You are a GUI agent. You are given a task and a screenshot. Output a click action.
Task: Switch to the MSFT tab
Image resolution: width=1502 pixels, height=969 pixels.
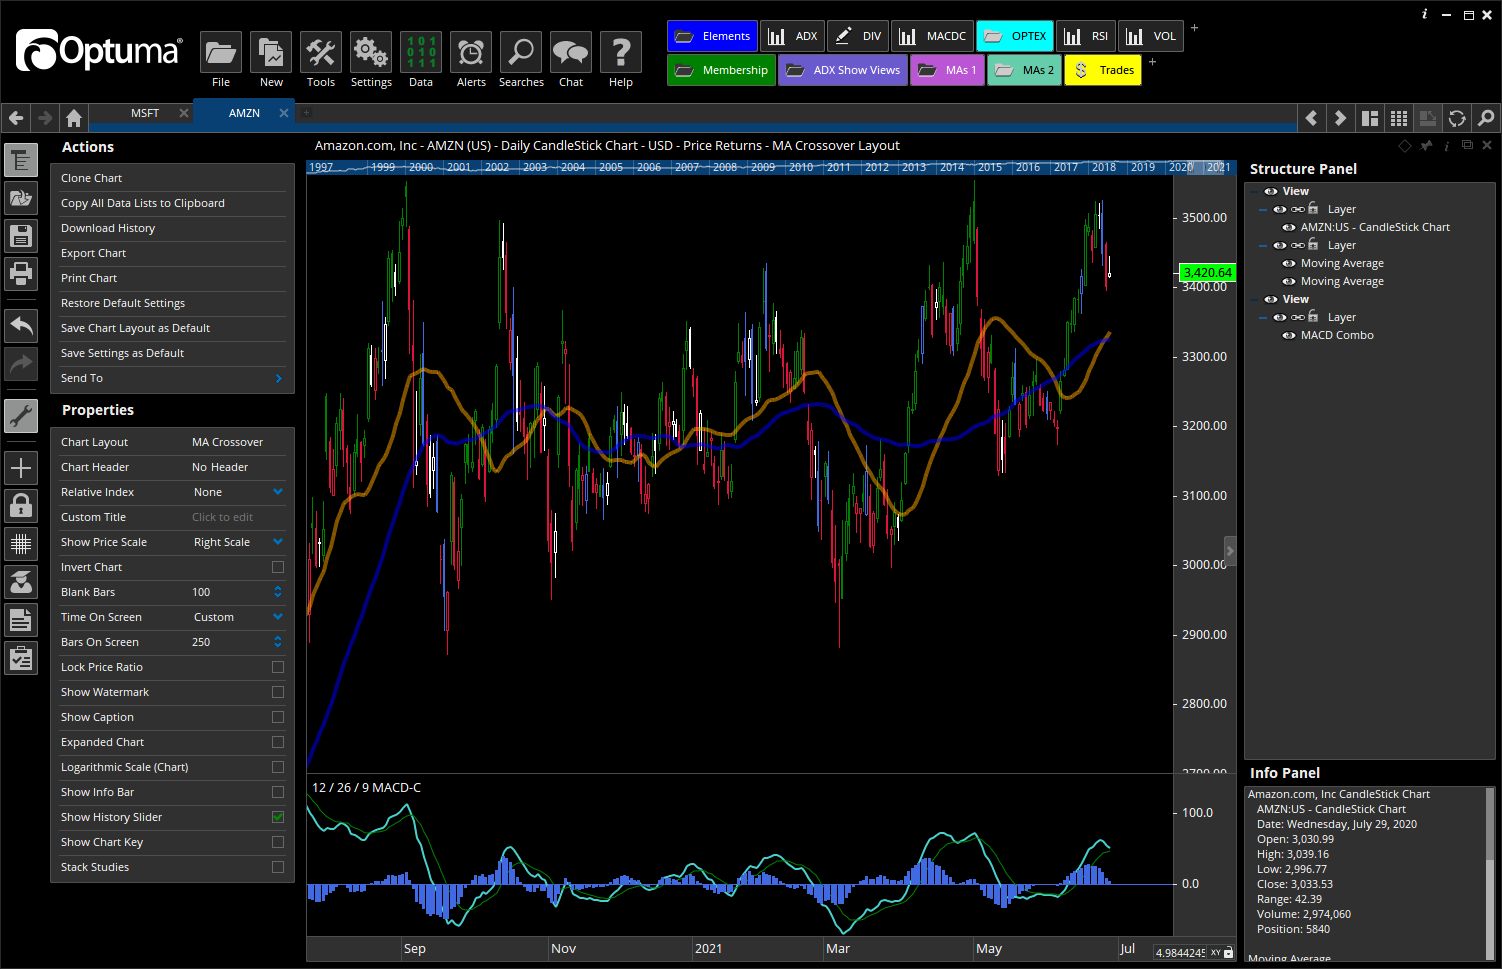pyautogui.click(x=145, y=113)
